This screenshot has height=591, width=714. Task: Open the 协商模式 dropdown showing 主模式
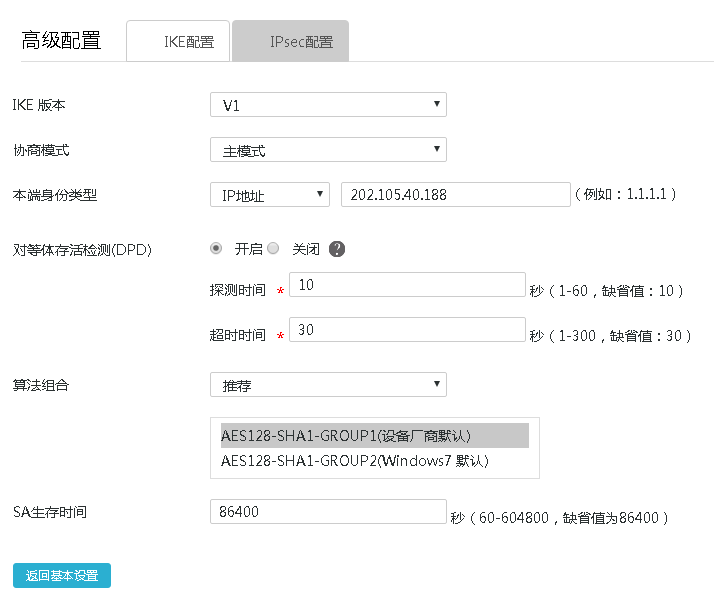click(328, 150)
